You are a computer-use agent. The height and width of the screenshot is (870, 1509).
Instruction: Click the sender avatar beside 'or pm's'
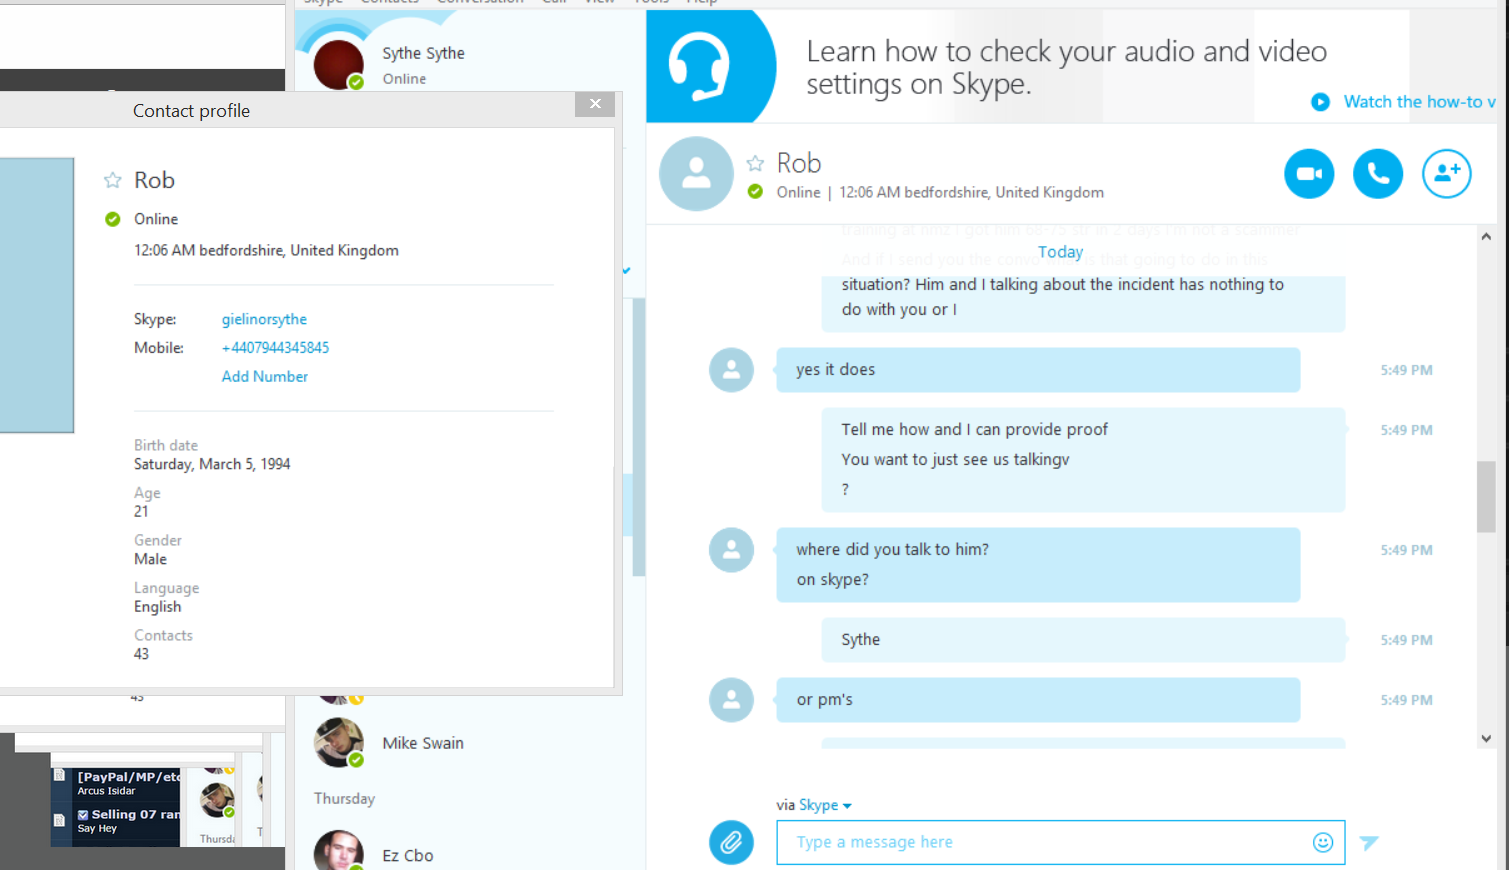[731, 700]
